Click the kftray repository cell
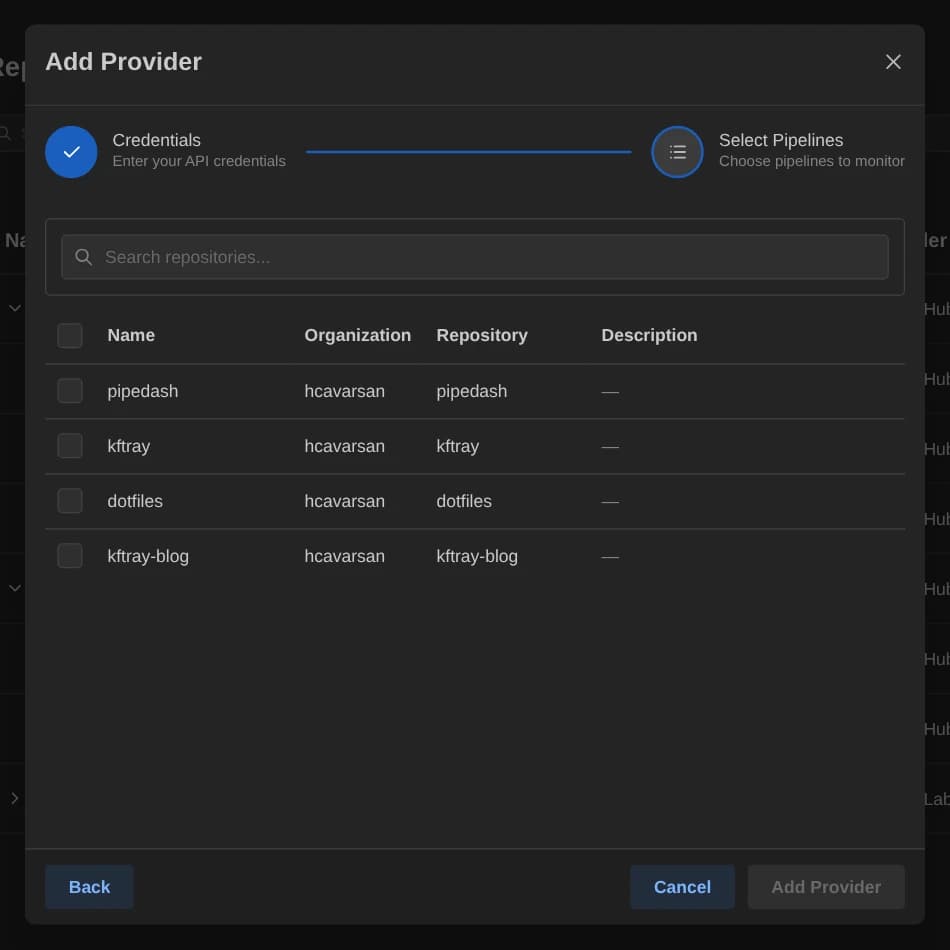This screenshot has width=950, height=950. click(457, 447)
